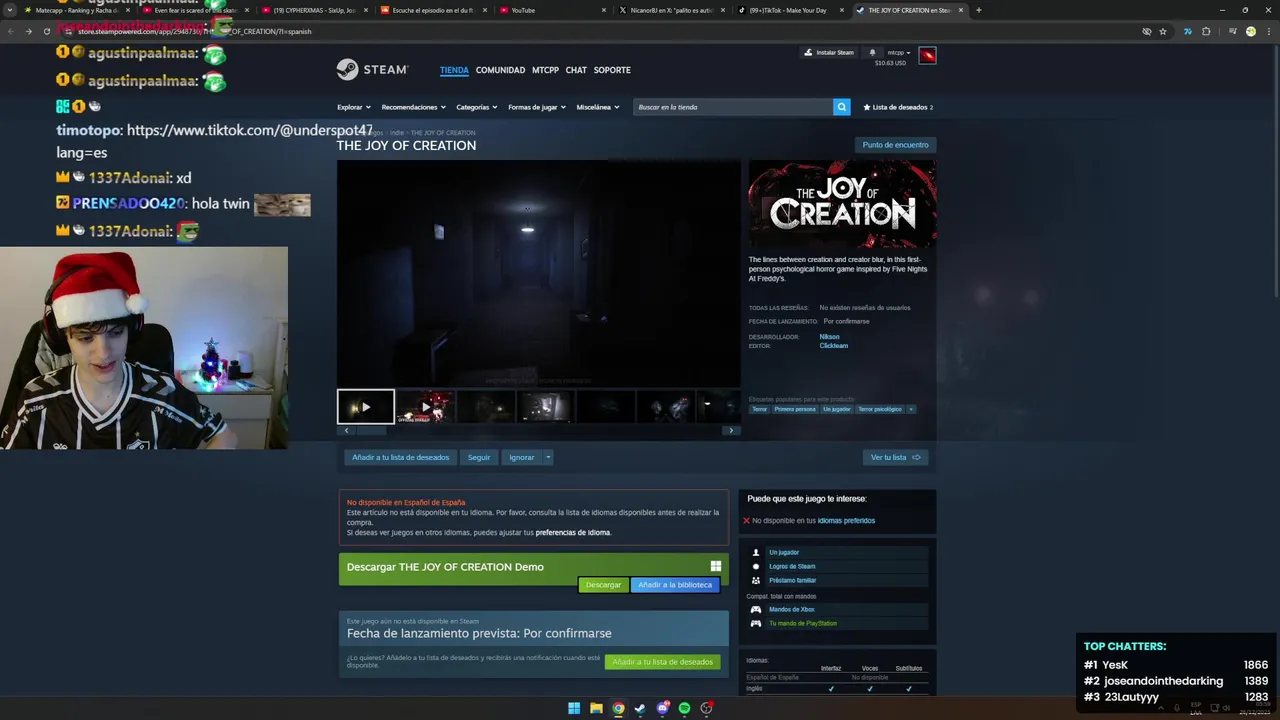Click the Logros de Steam icon
1280x720 pixels.
[x=756, y=566]
